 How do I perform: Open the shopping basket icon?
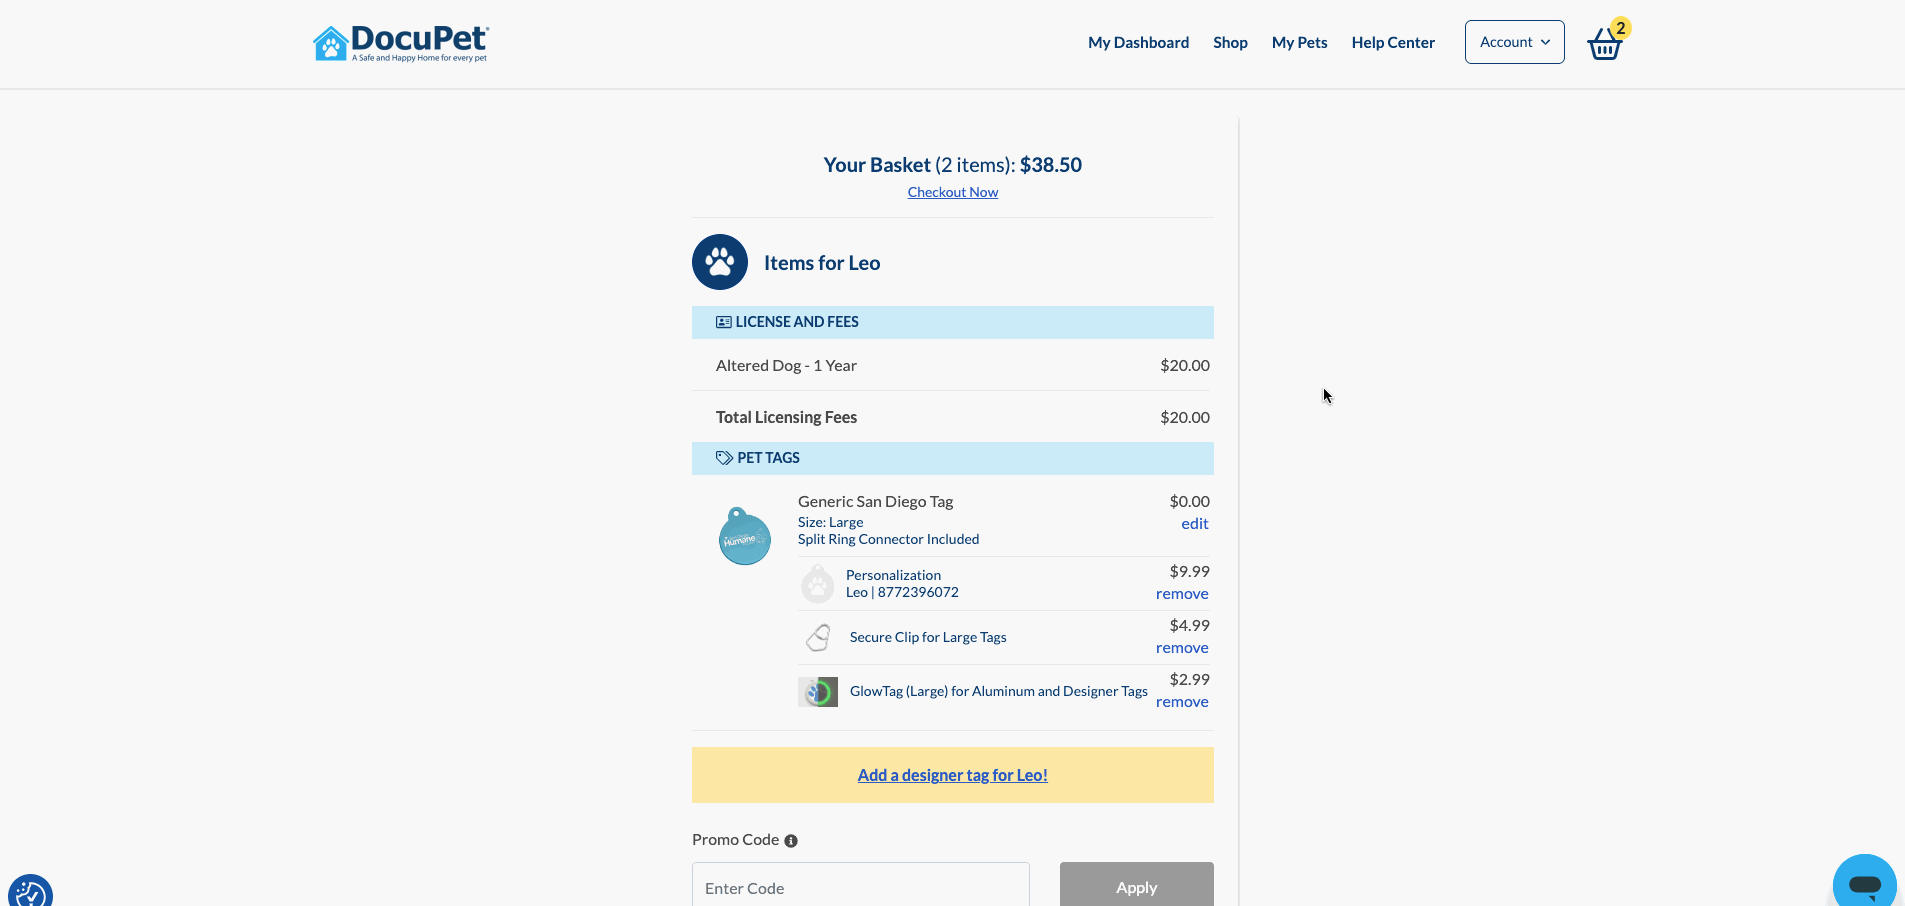pyautogui.click(x=1604, y=44)
